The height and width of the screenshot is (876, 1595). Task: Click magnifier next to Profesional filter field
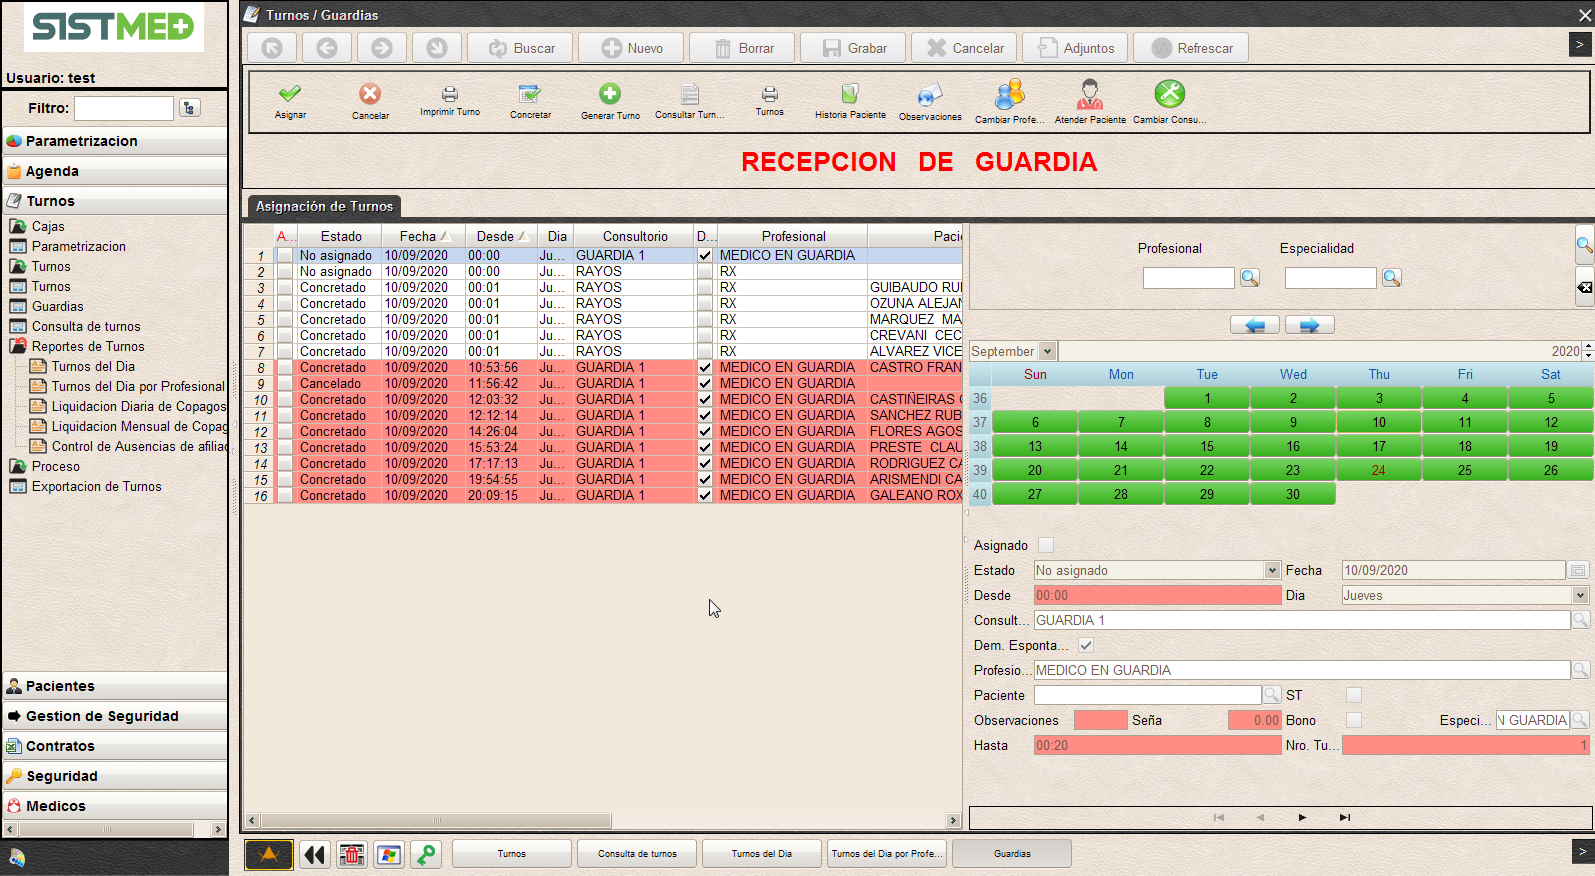point(1250,278)
